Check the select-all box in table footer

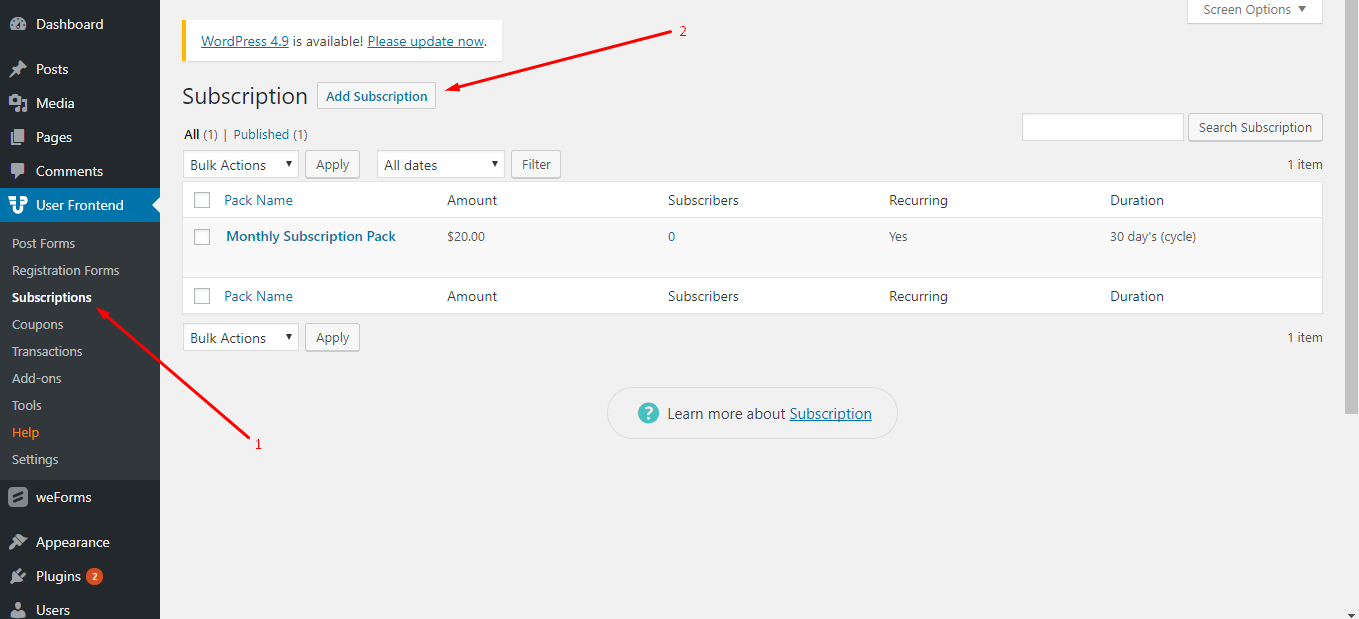point(202,296)
